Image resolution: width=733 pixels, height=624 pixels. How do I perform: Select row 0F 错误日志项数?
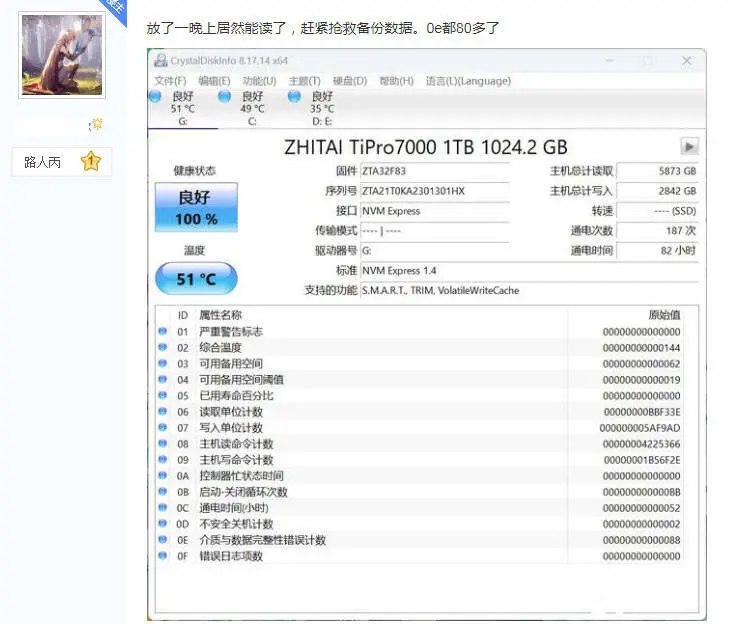419,556
